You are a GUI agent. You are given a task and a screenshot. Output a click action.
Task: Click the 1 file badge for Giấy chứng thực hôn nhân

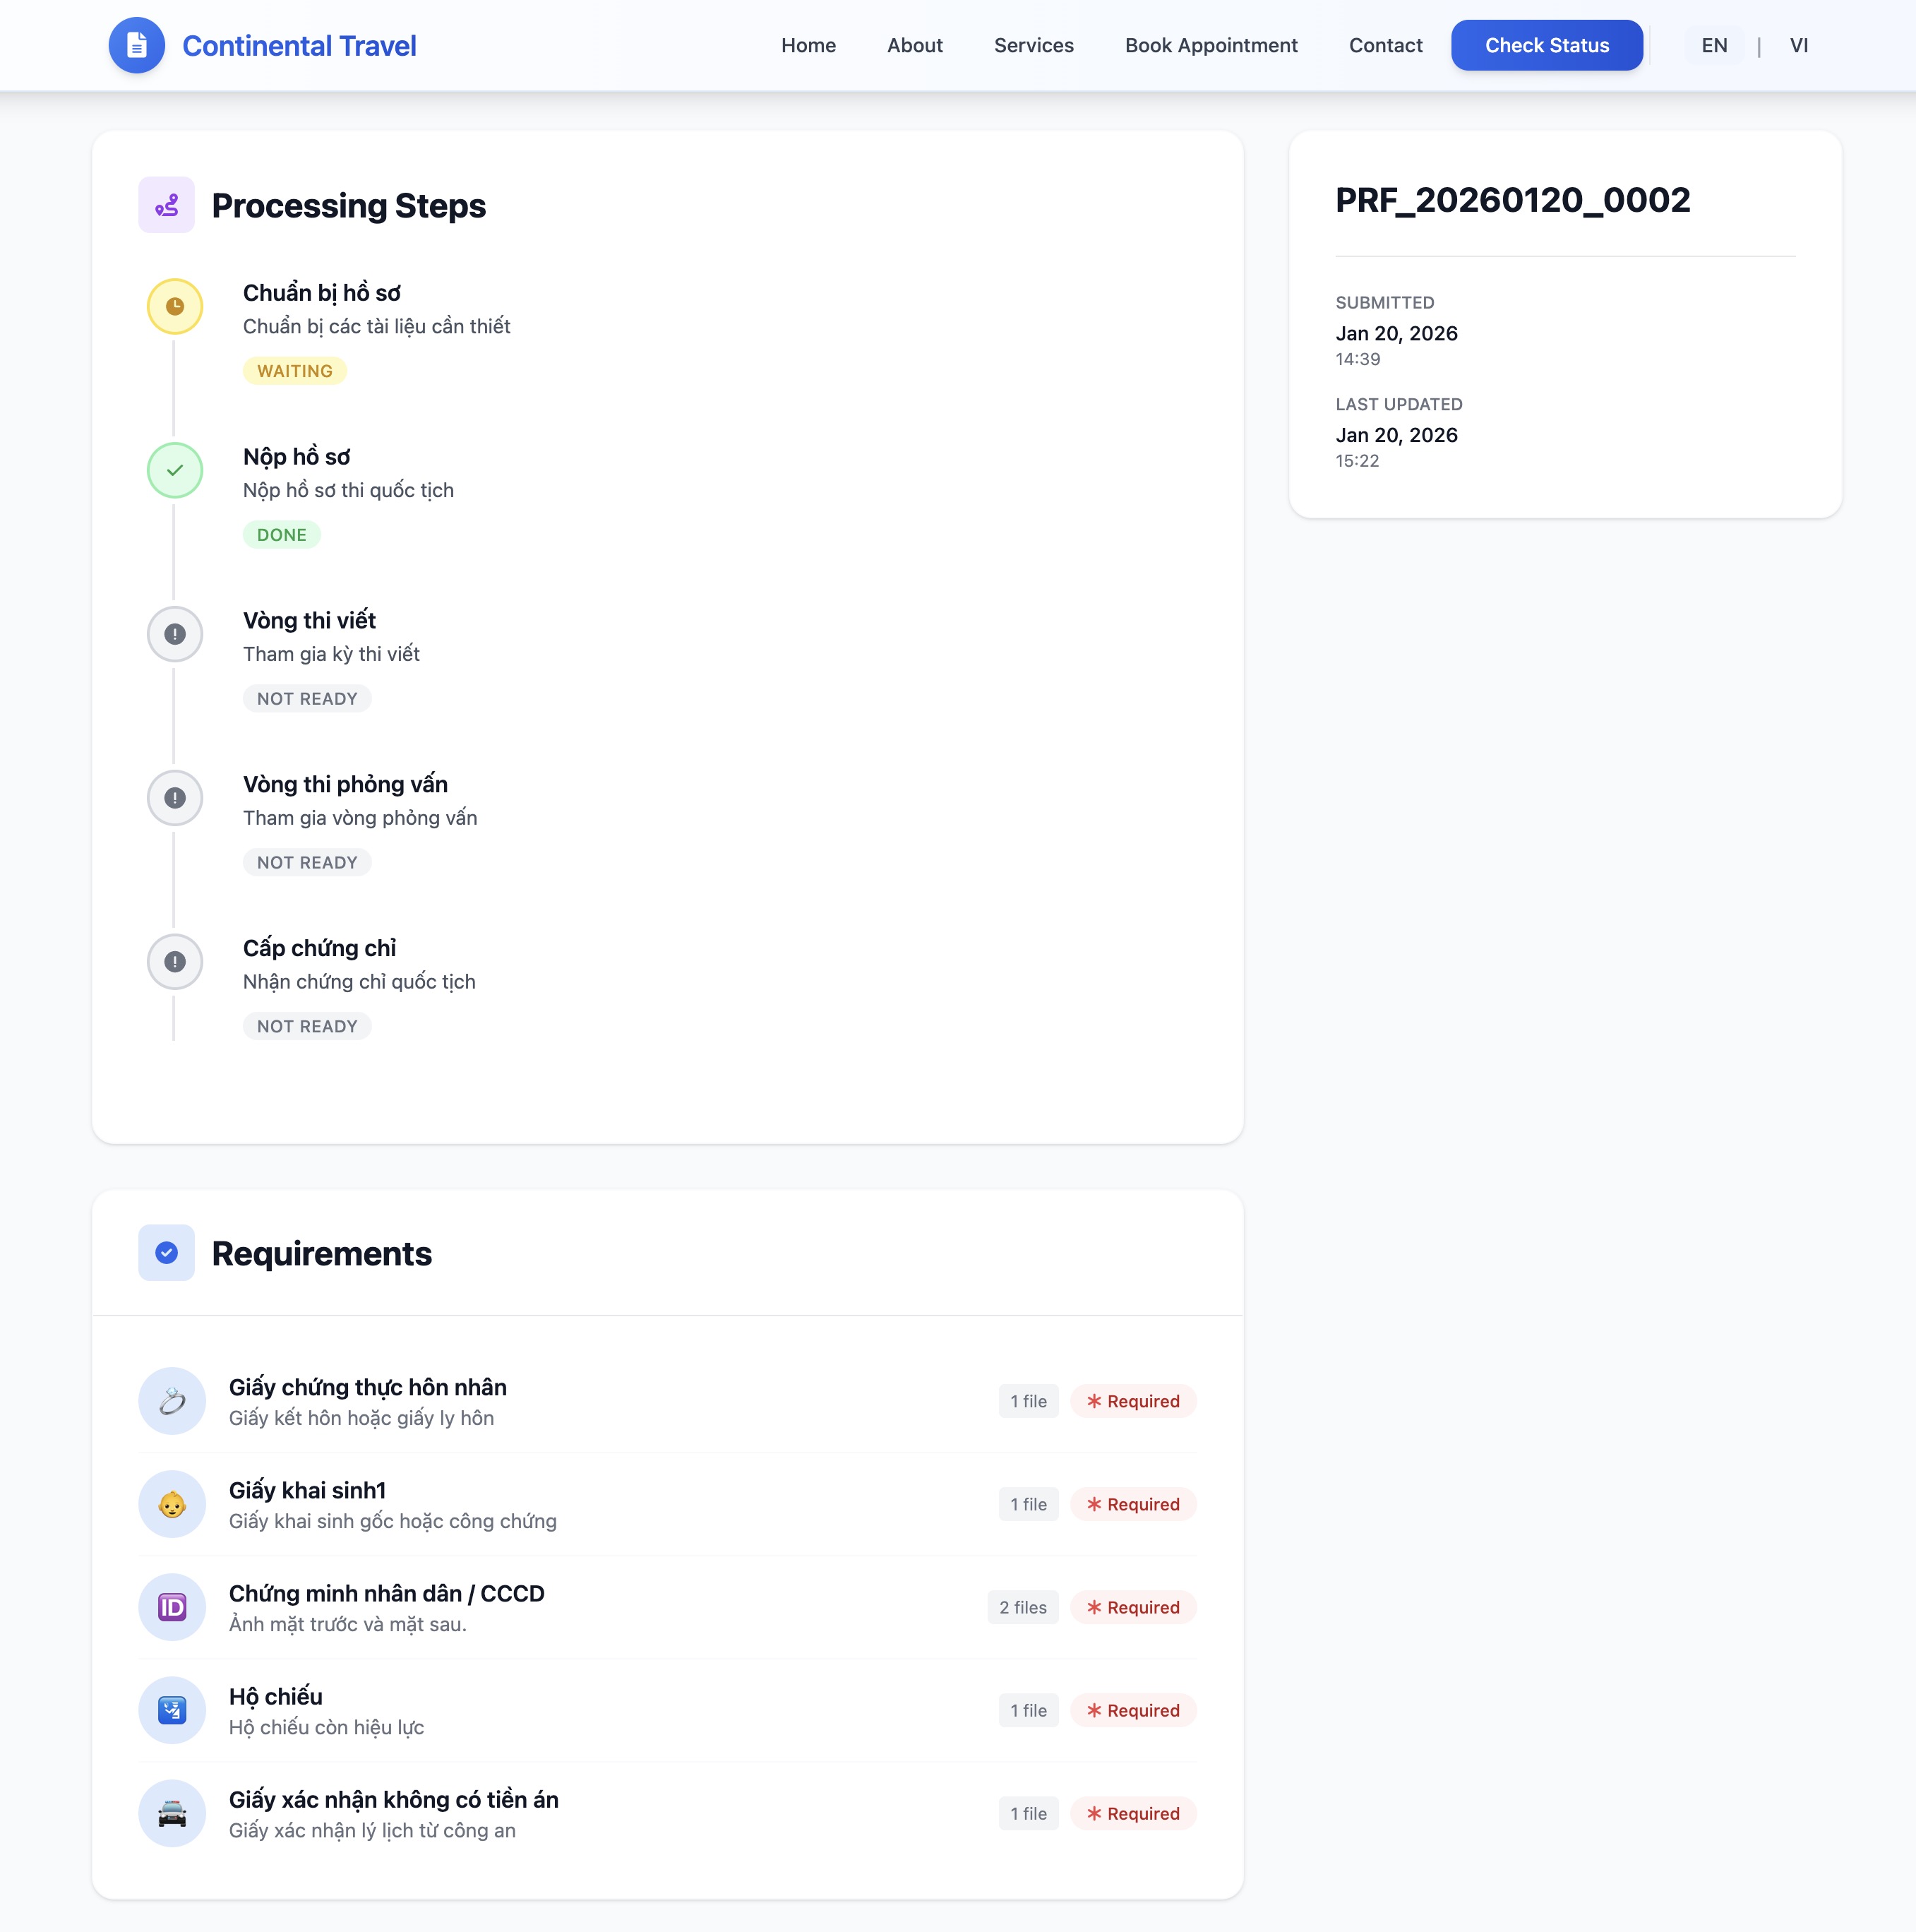pos(1028,1401)
